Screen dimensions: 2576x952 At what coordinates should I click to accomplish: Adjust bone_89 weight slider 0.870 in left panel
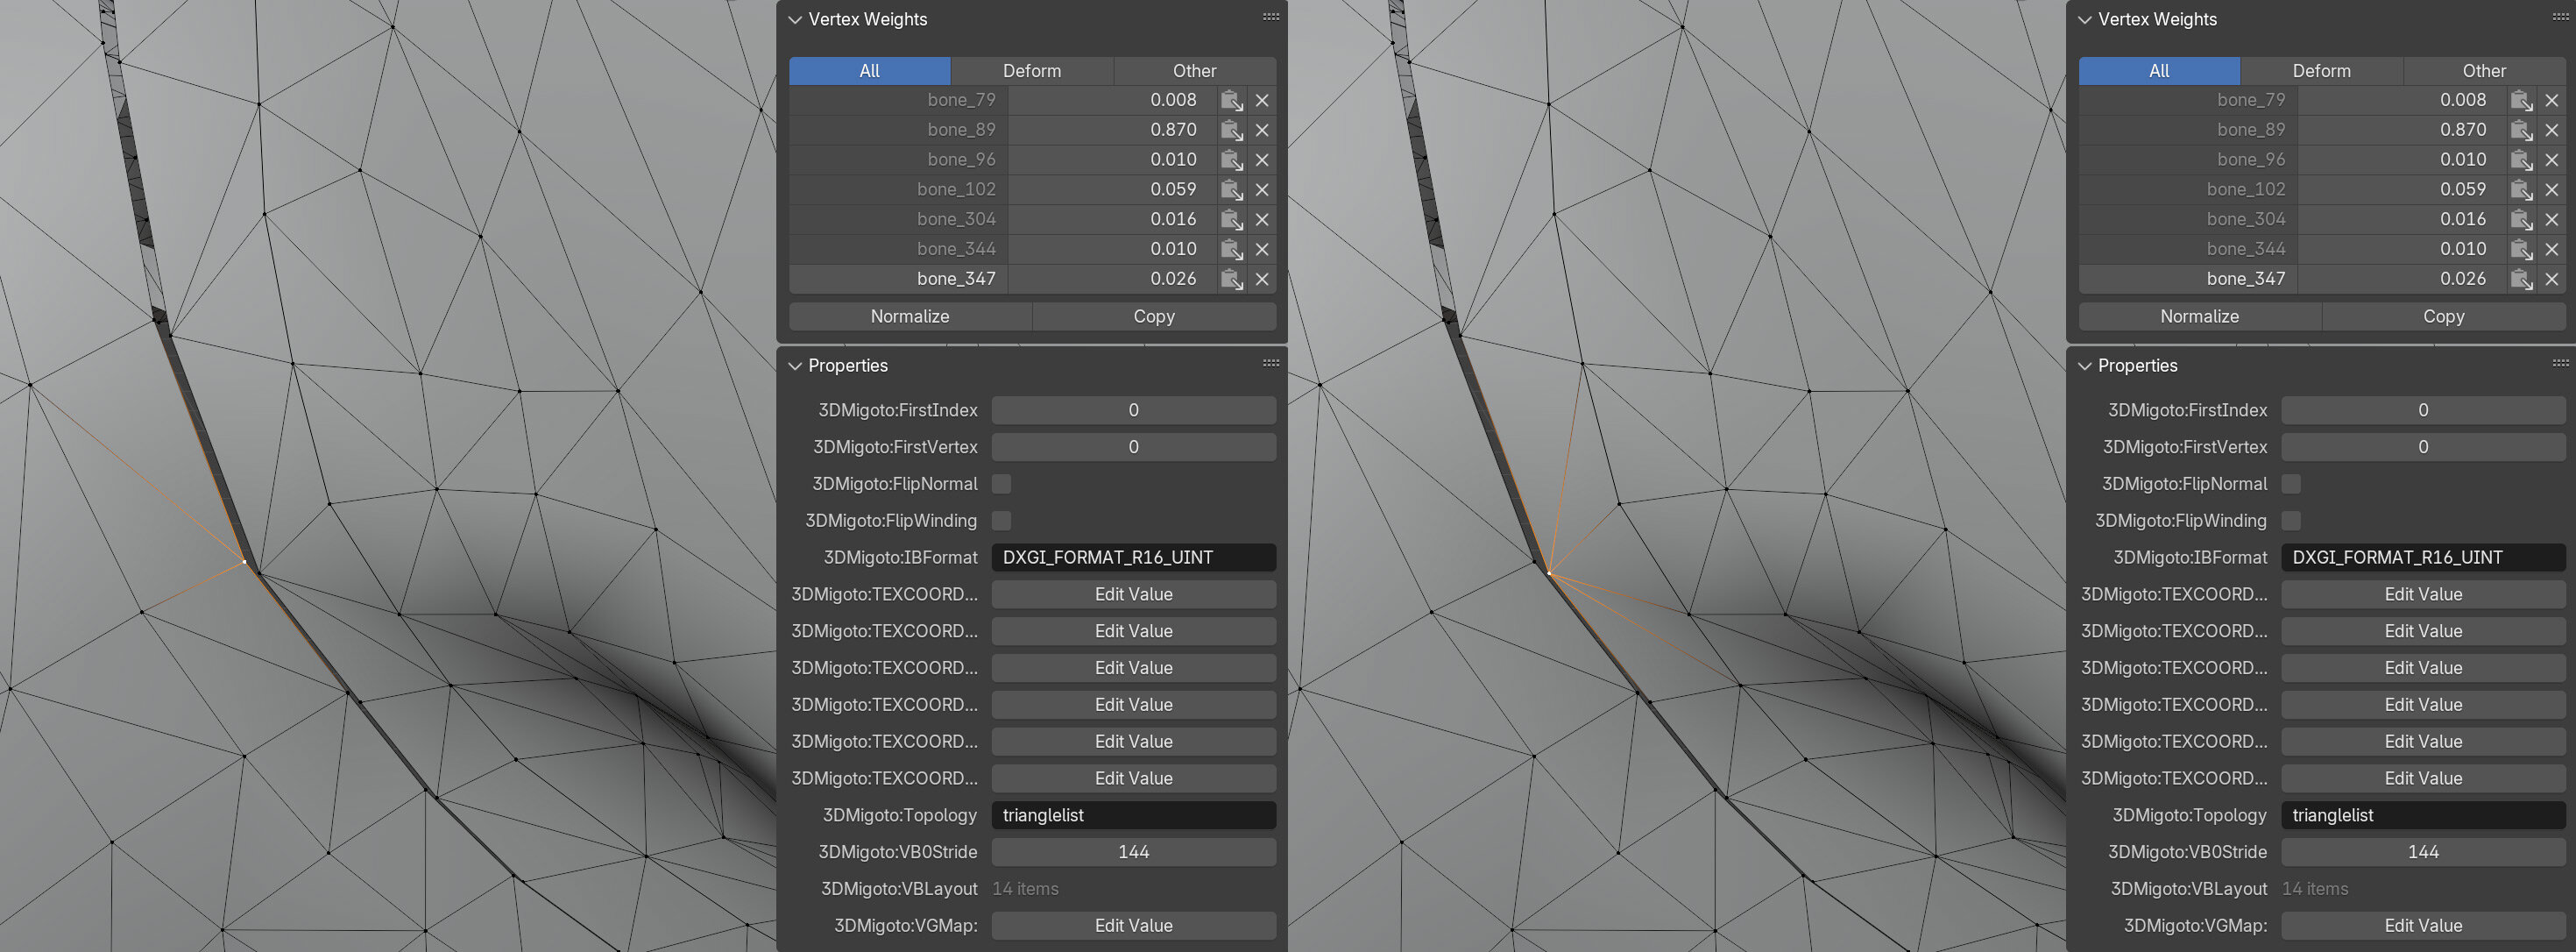tap(1112, 130)
